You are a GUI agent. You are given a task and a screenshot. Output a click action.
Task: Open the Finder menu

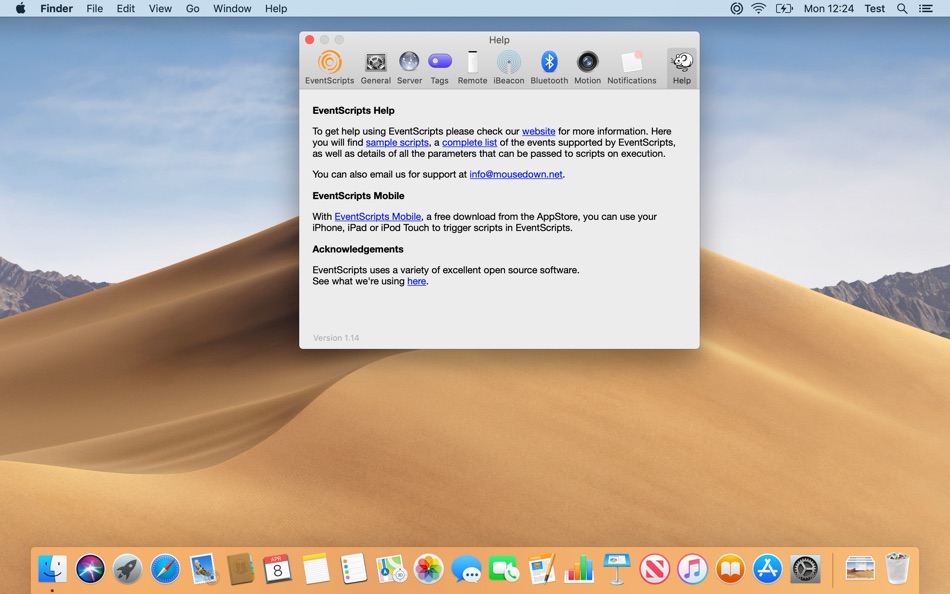[x=56, y=8]
